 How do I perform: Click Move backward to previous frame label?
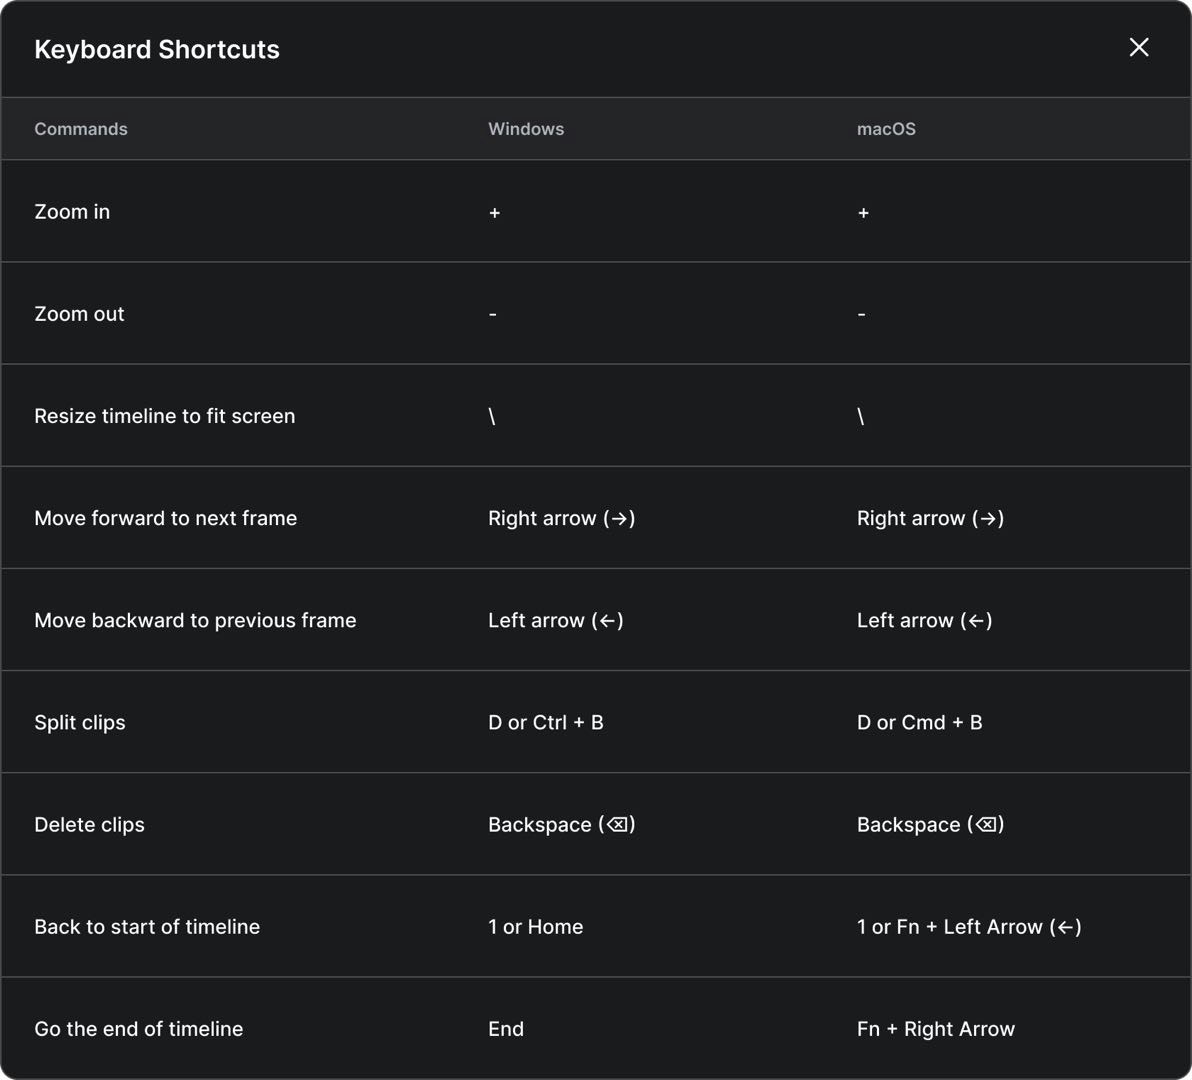click(195, 620)
